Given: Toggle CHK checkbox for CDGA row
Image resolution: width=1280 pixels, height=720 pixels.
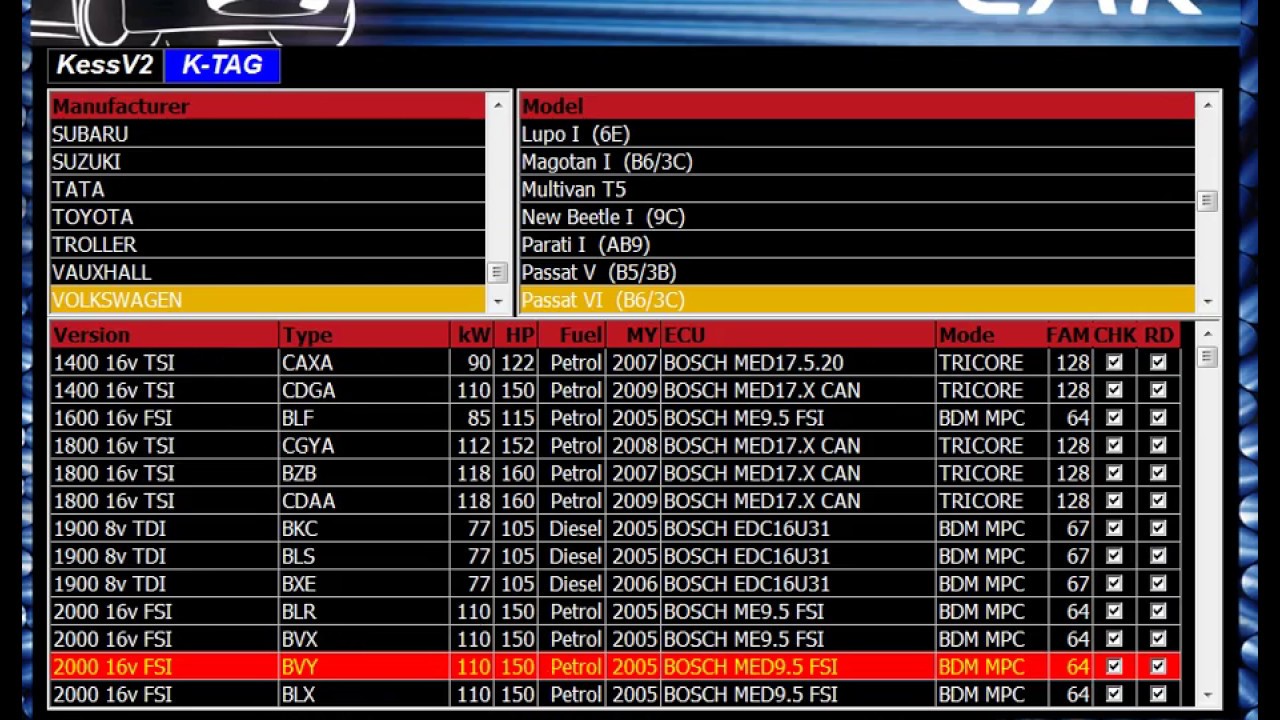Looking at the screenshot, I should 1114,390.
